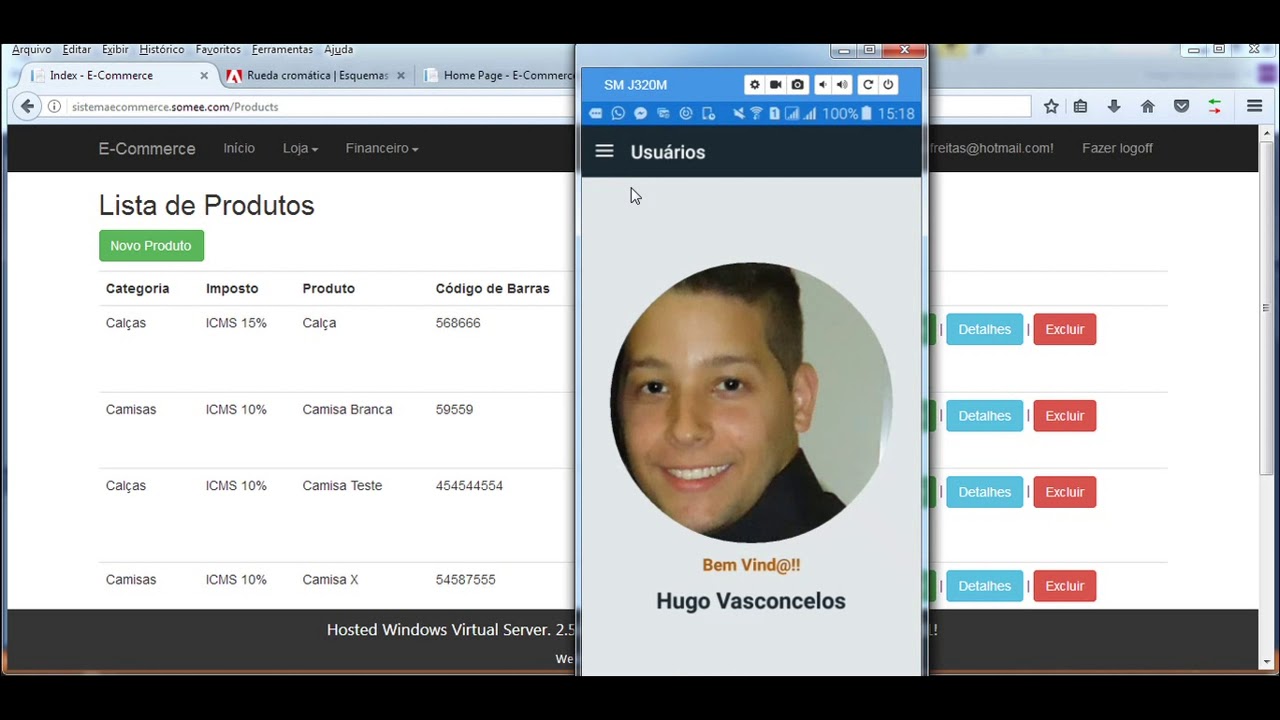Viewport: 1280px width, 720px height.
Task: Click the Fazer logoff link
Action: [x=1117, y=148]
